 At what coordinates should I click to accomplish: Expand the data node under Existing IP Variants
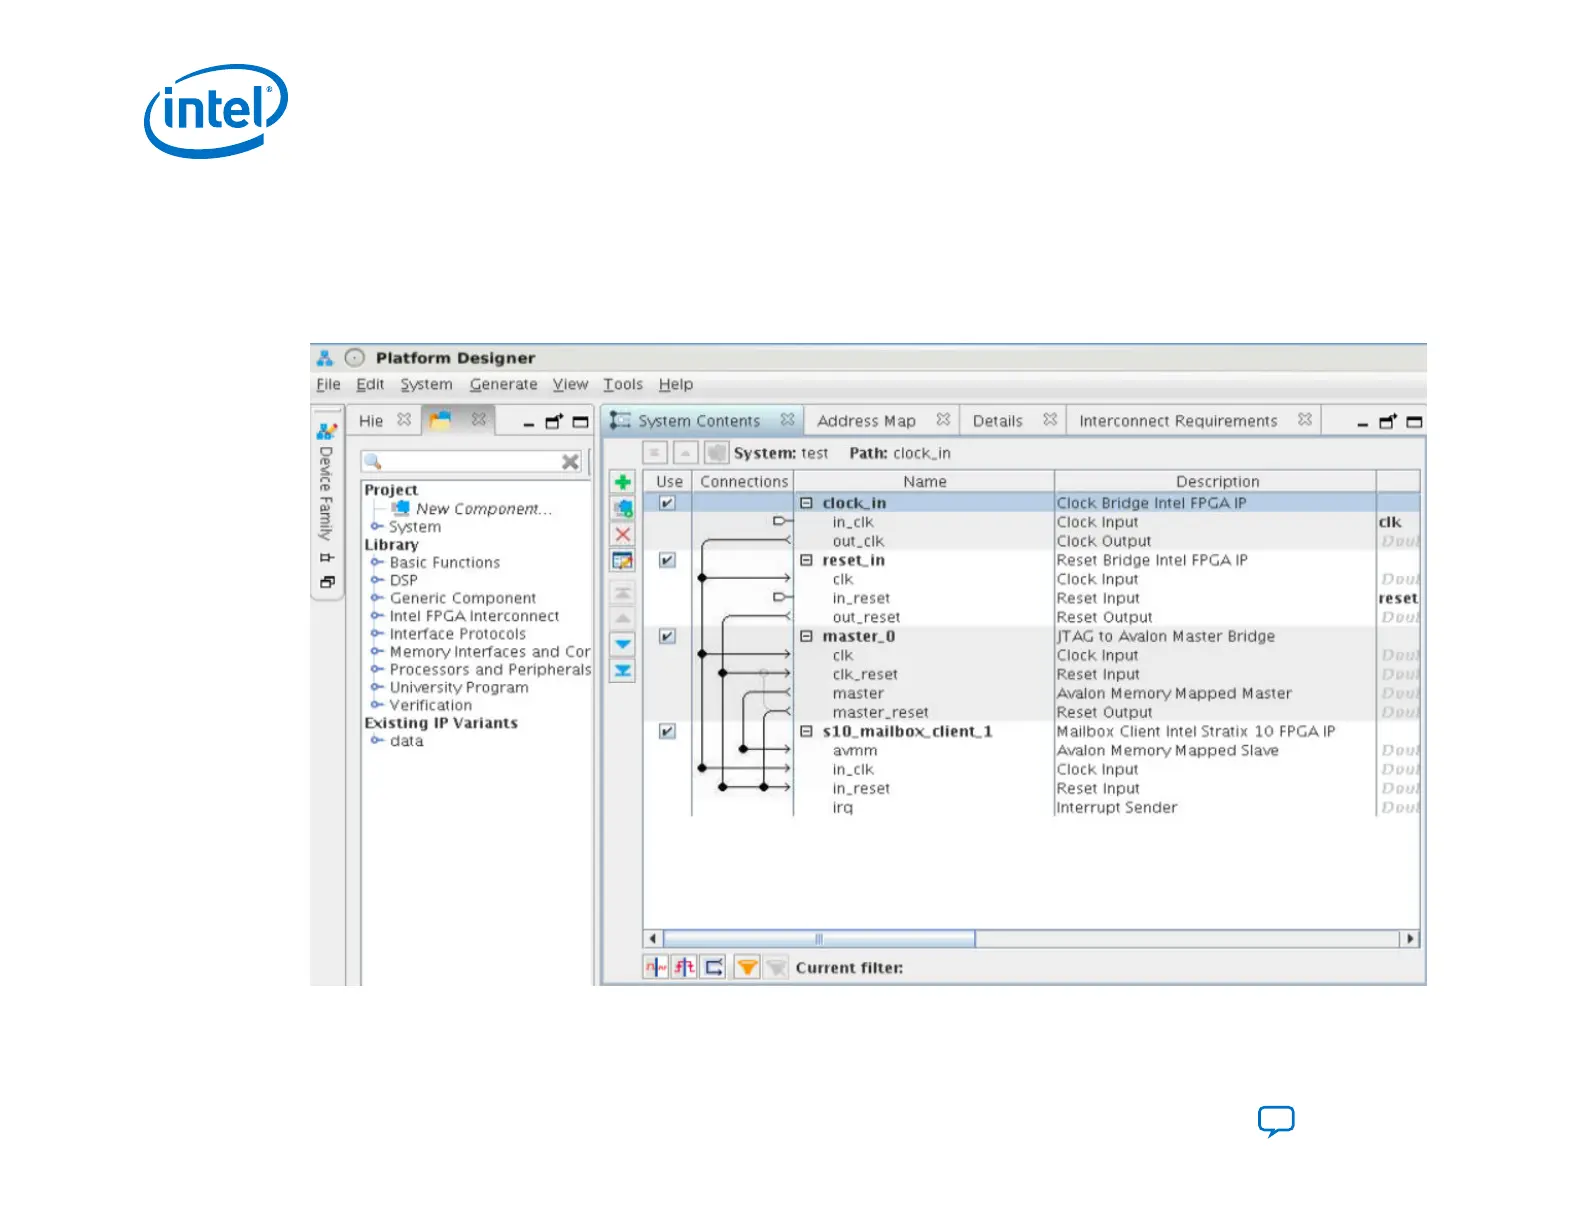click(x=377, y=741)
